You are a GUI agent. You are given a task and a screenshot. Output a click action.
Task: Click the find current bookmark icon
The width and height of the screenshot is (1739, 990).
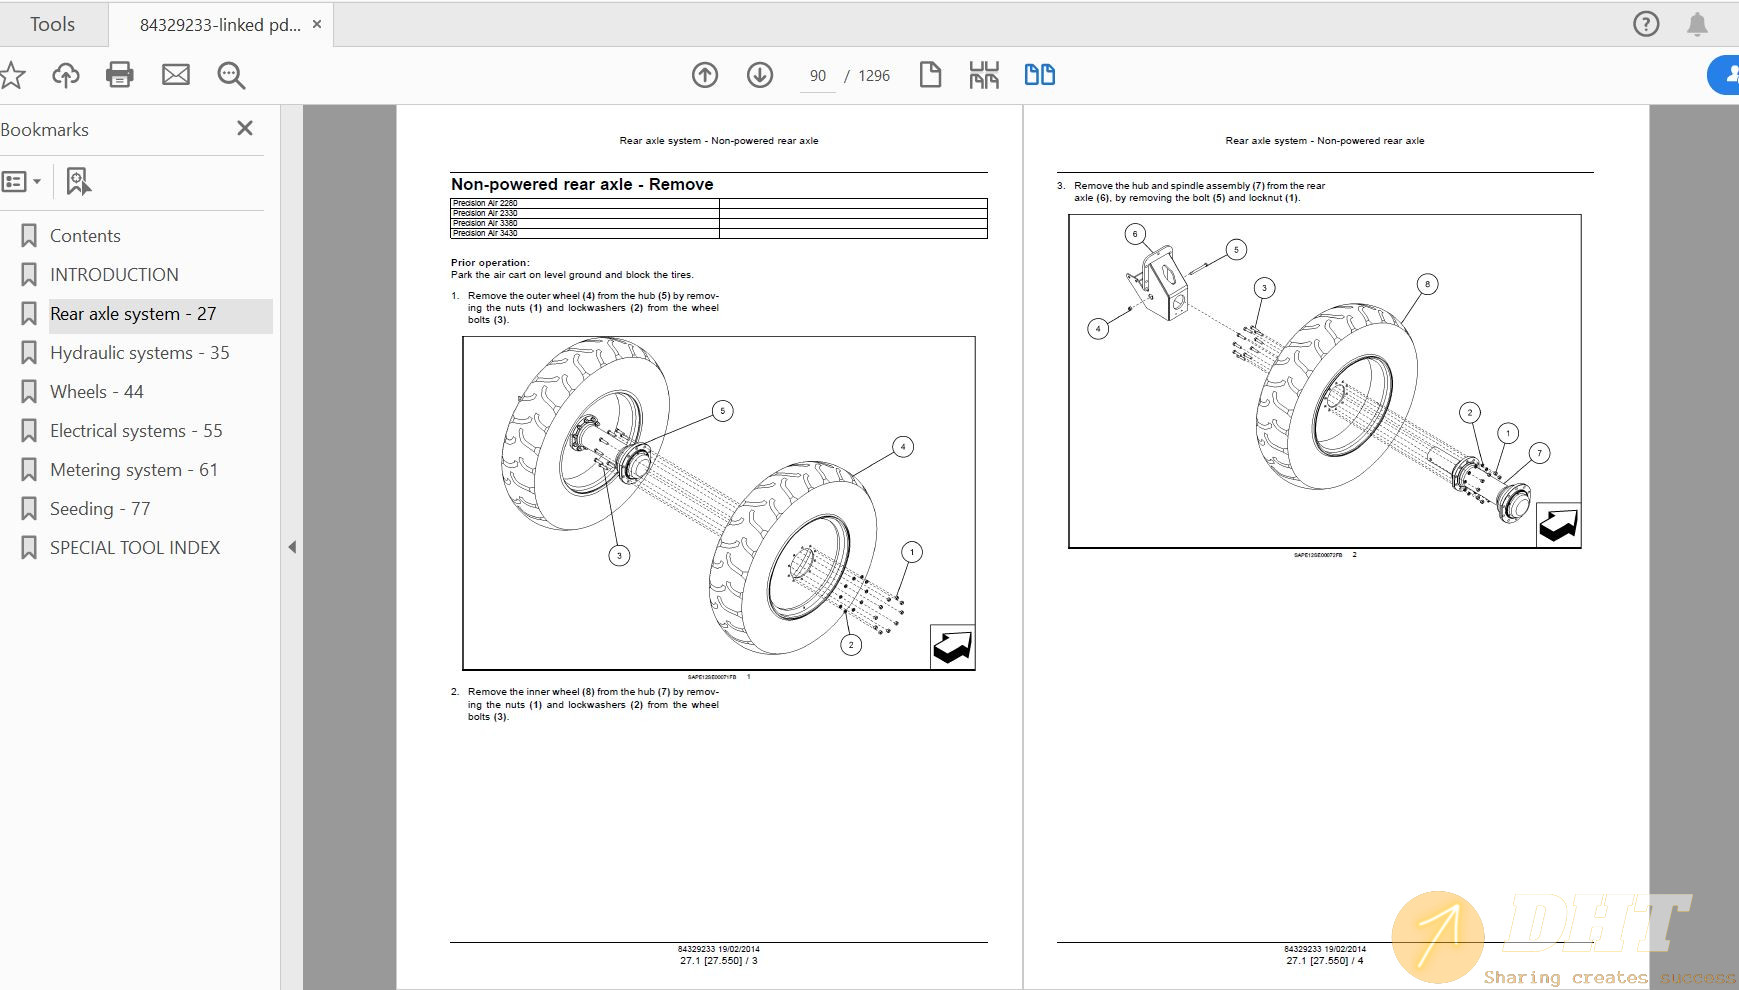tap(78, 182)
